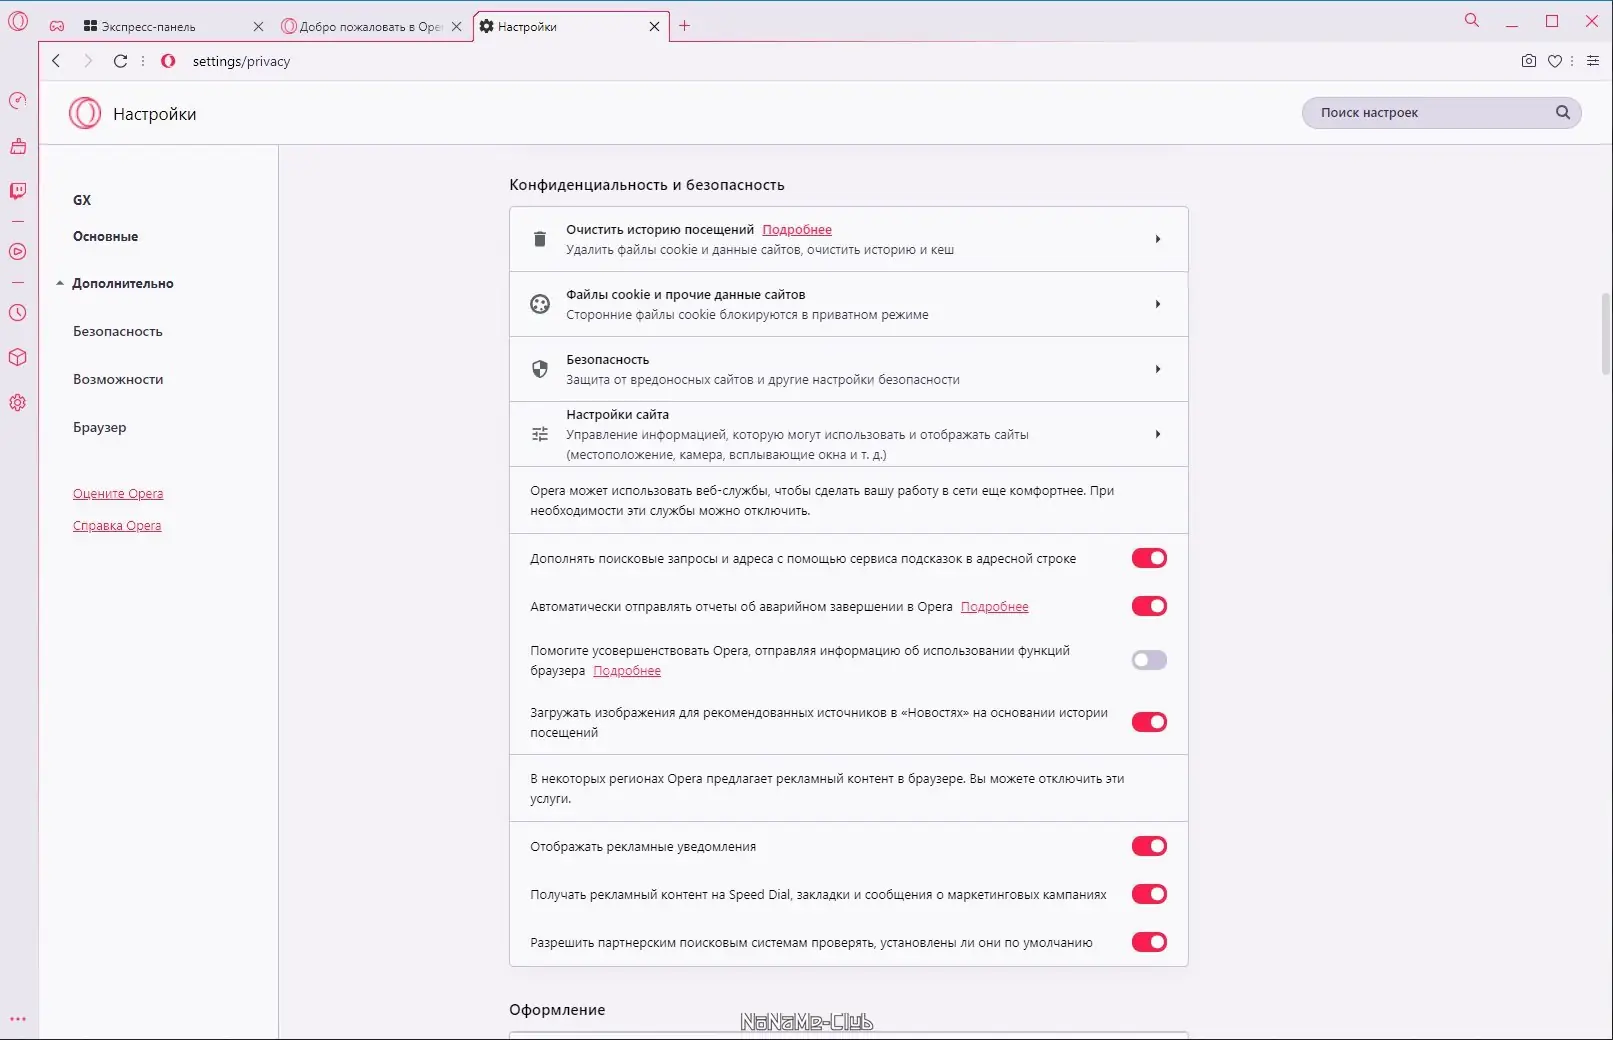
Task: Open GX Control speedometer panel in sidebar
Action: coord(18,101)
